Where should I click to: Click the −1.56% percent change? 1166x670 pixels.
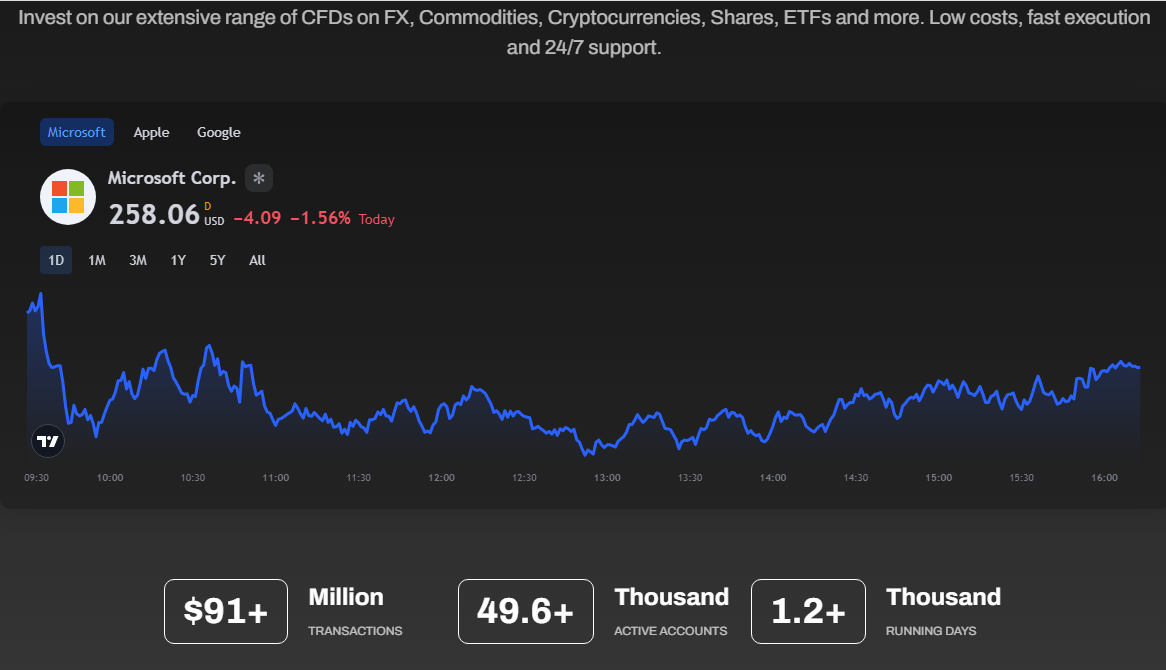(x=320, y=218)
